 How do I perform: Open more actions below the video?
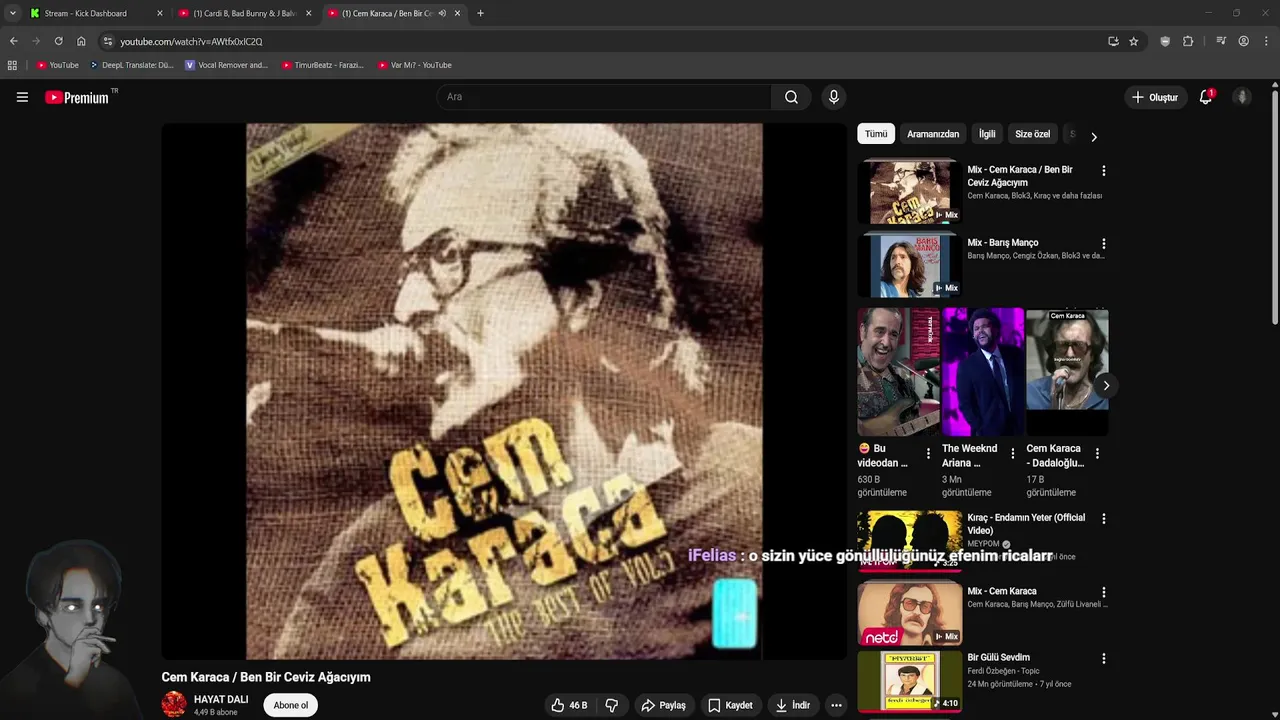coord(836,705)
